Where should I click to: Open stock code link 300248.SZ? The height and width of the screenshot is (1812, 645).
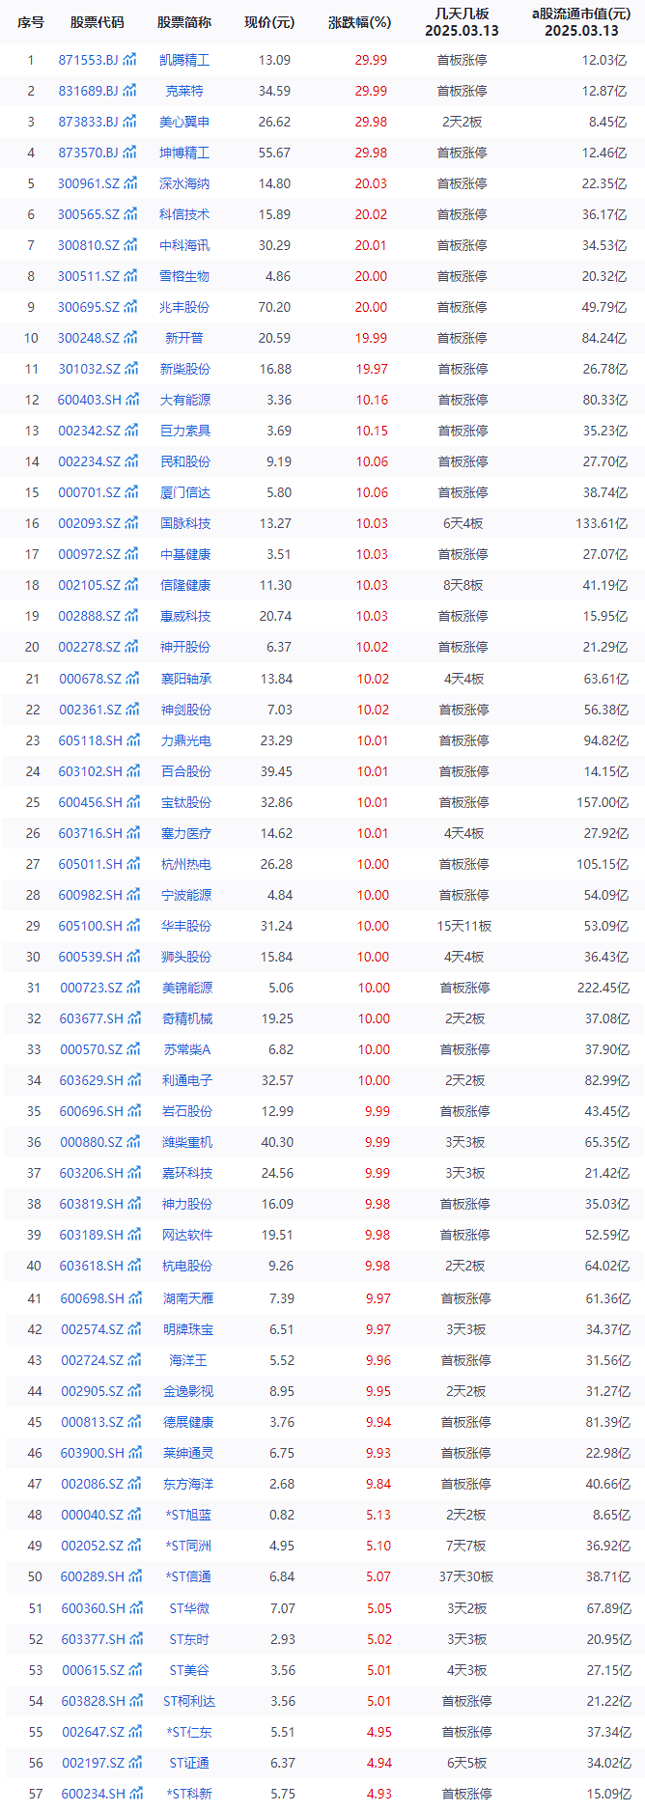(x=88, y=338)
